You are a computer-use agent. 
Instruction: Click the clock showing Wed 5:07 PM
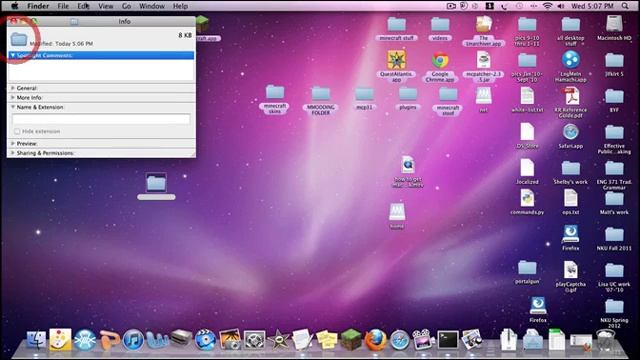click(592, 6)
